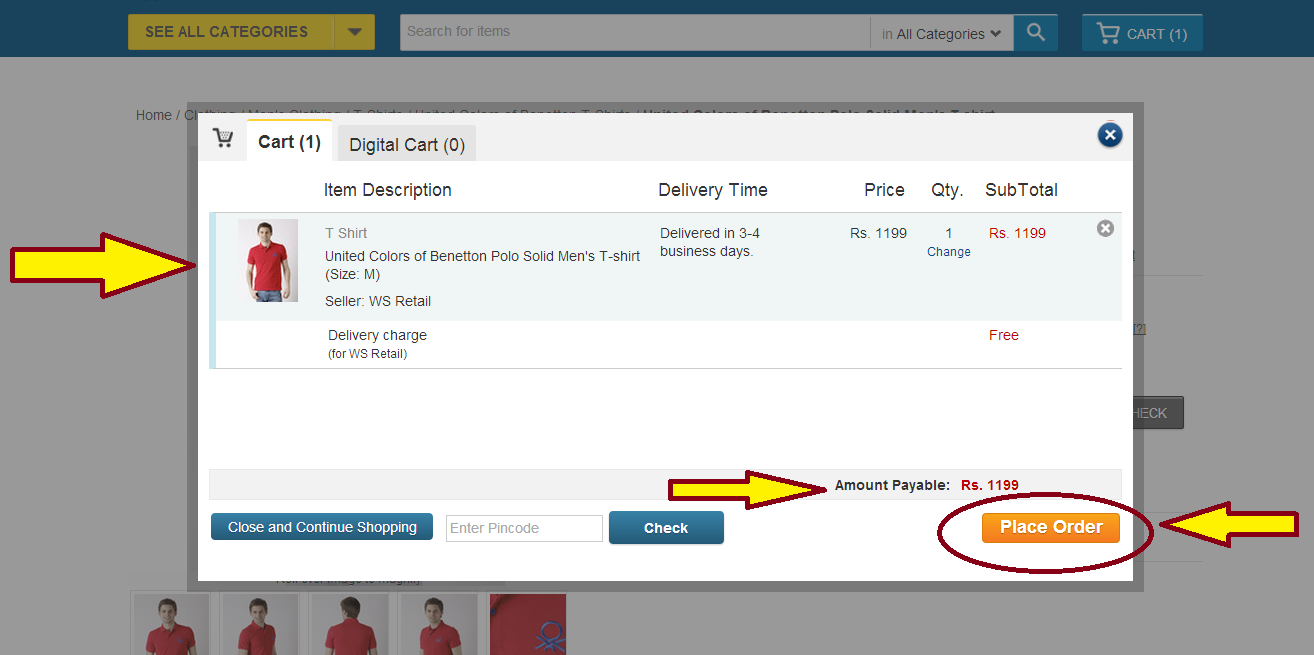
Task: Focus the Enter Pincode field
Action: 524,528
